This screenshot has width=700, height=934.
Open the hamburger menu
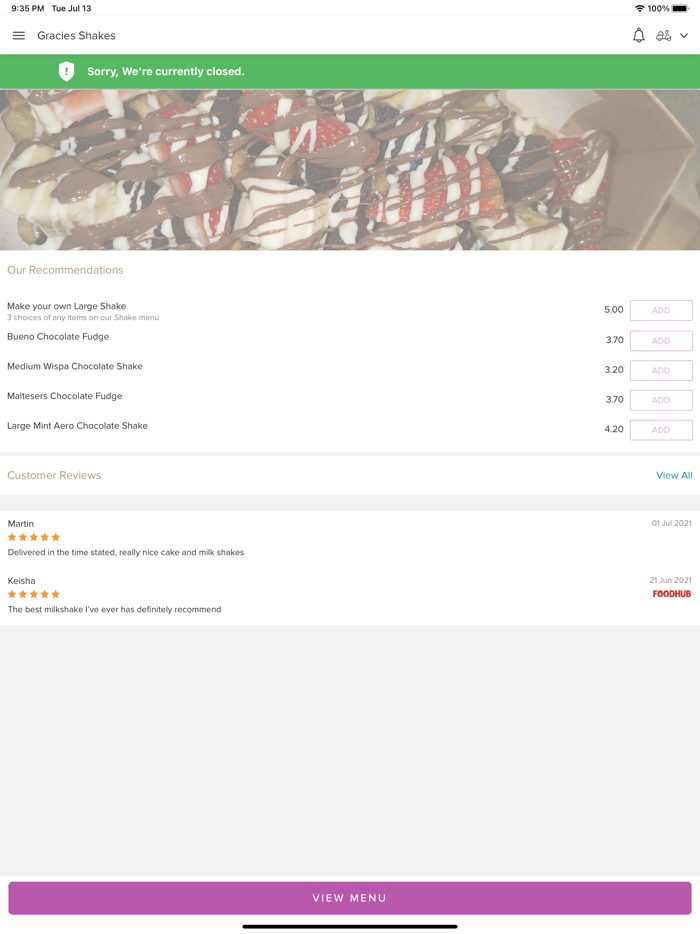[x=19, y=36]
